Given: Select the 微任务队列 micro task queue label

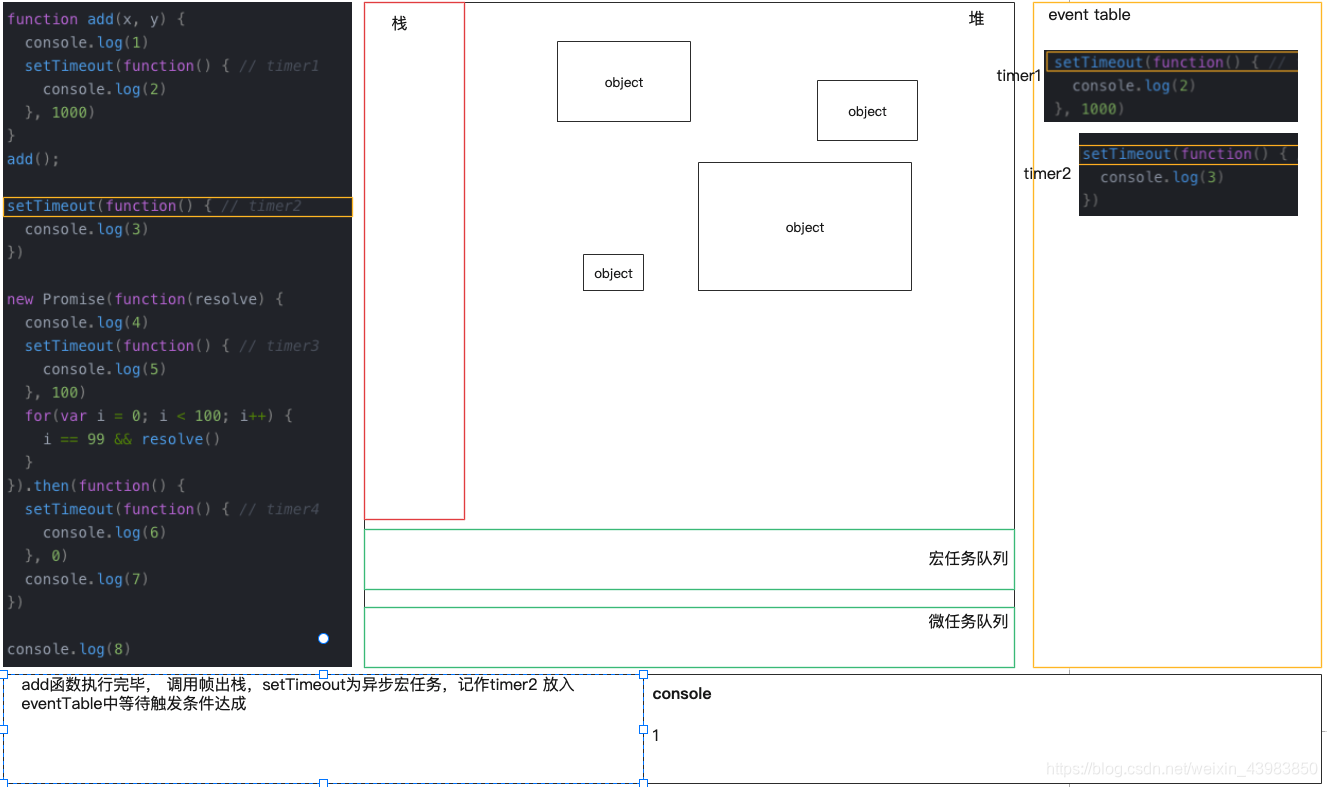Looking at the screenshot, I should pyautogui.click(x=968, y=621).
